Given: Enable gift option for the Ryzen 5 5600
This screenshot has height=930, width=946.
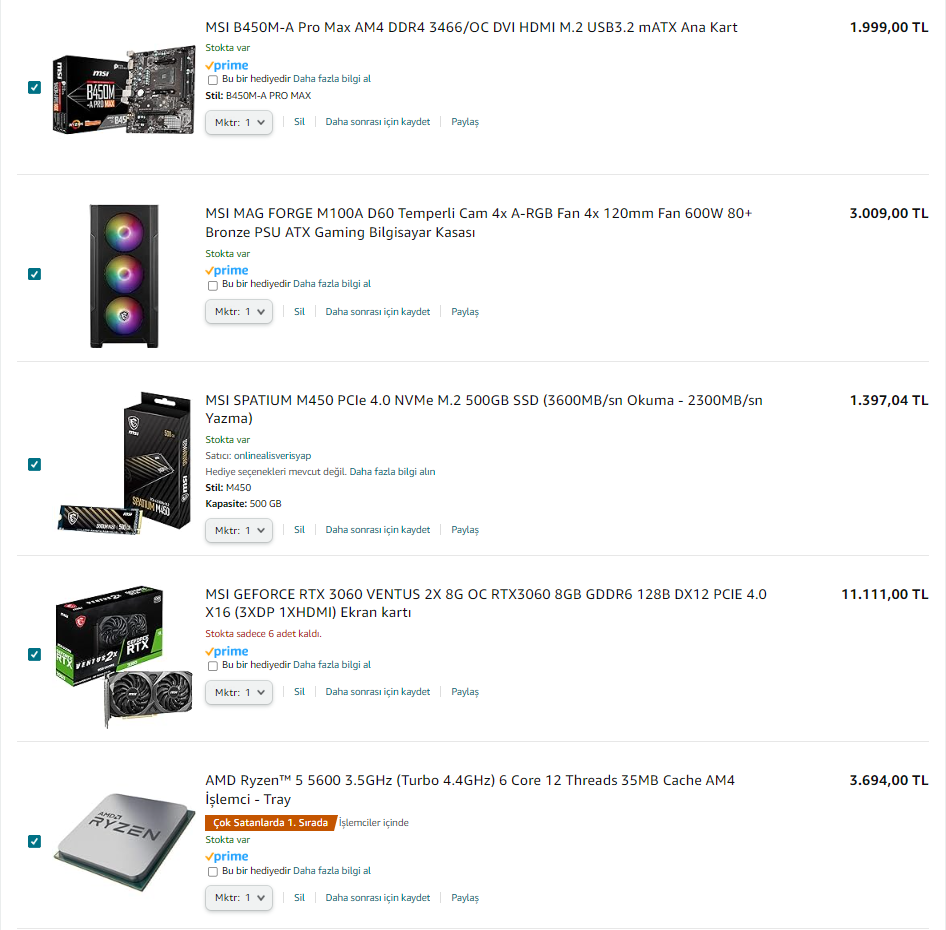Looking at the screenshot, I should point(212,871).
